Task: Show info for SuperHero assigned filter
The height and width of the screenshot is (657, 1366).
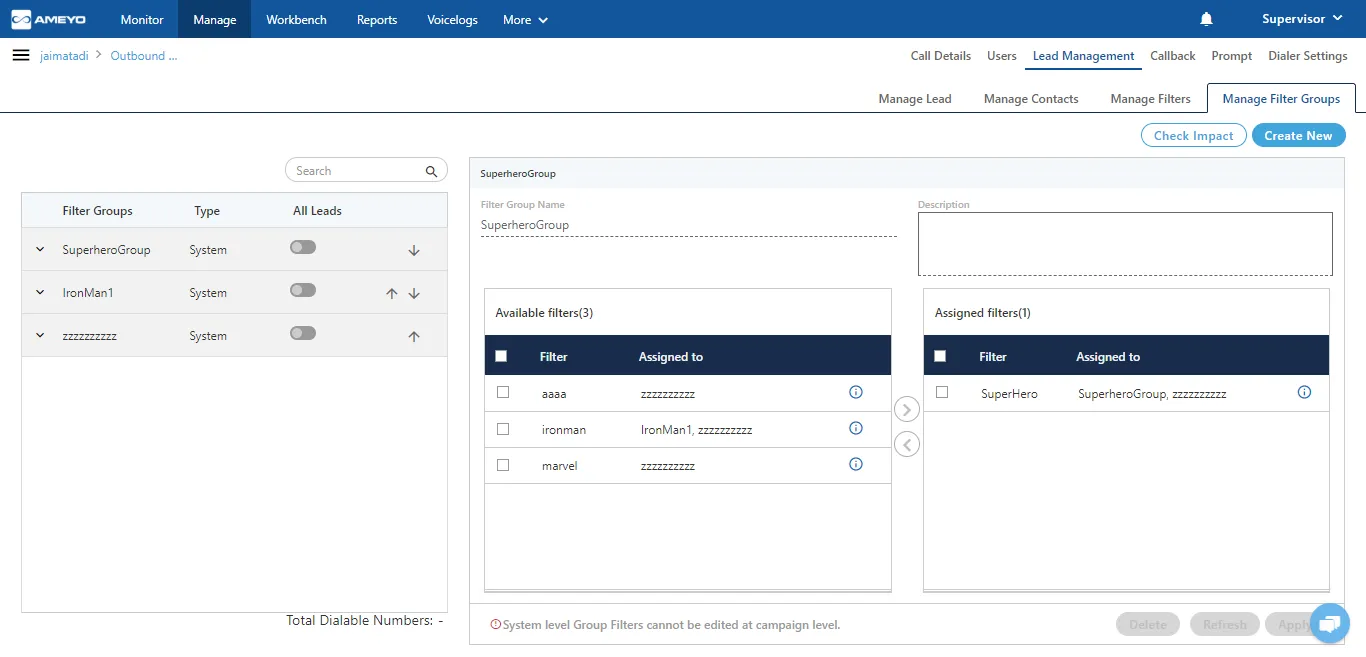Action: coord(1304,393)
